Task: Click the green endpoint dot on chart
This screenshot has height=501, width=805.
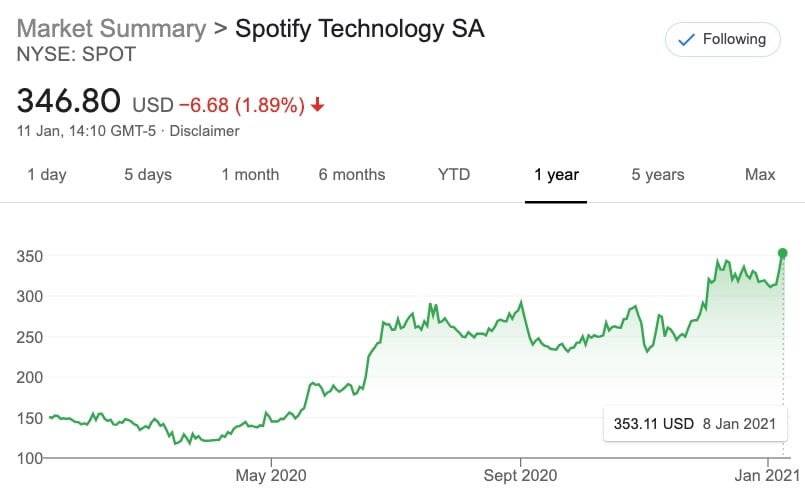Action: click(x=783, y=253)
